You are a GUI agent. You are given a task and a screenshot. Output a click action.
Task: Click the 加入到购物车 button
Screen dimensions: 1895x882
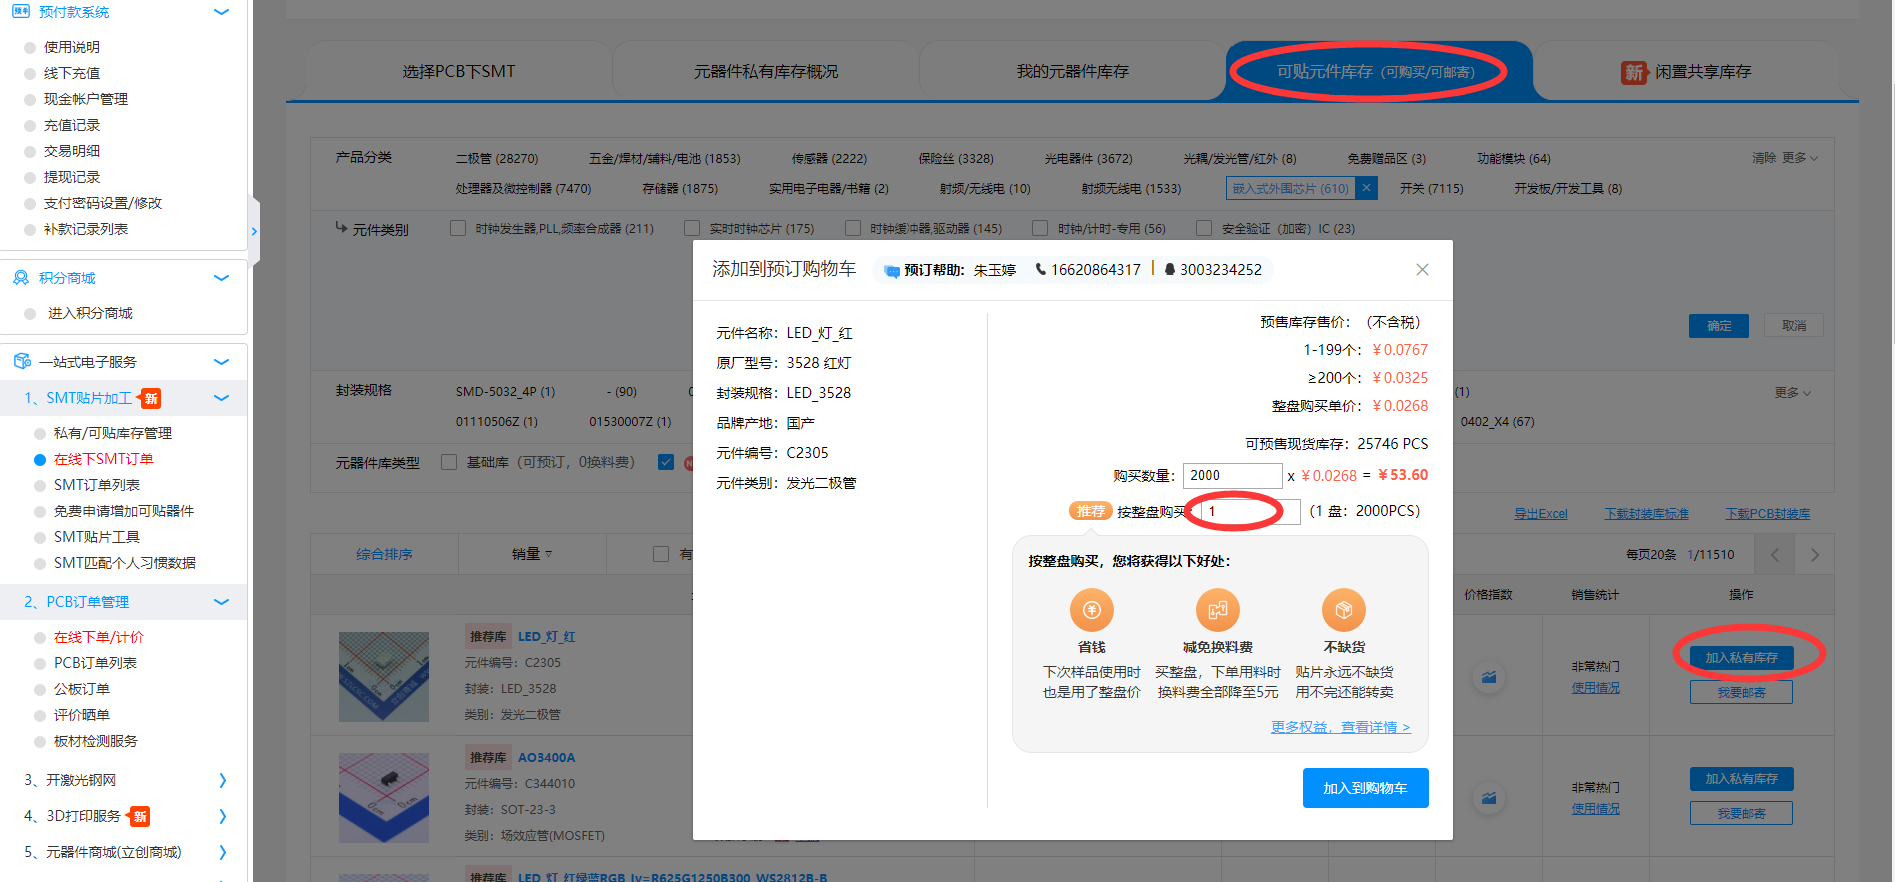click(1365, 788)
